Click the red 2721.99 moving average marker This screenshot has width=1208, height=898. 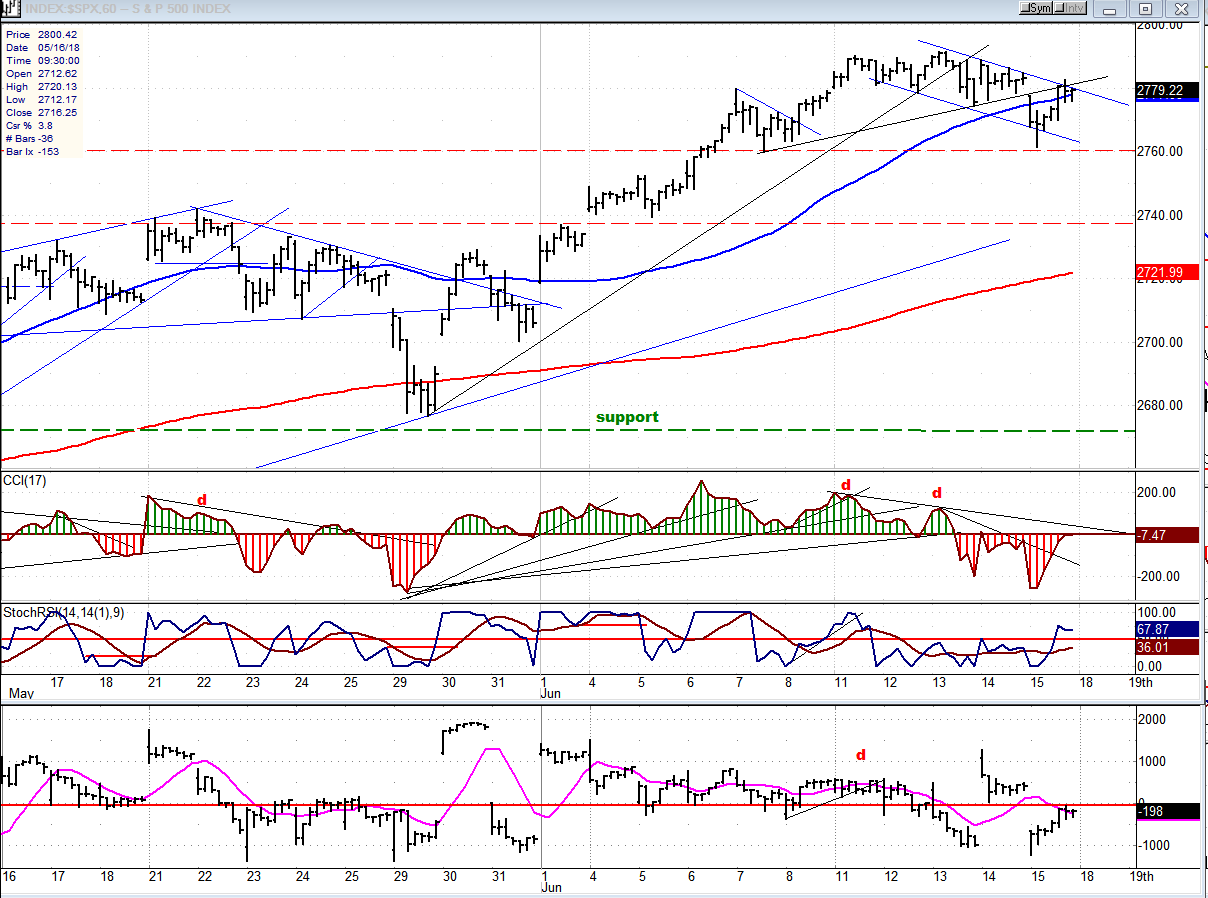1160,272
